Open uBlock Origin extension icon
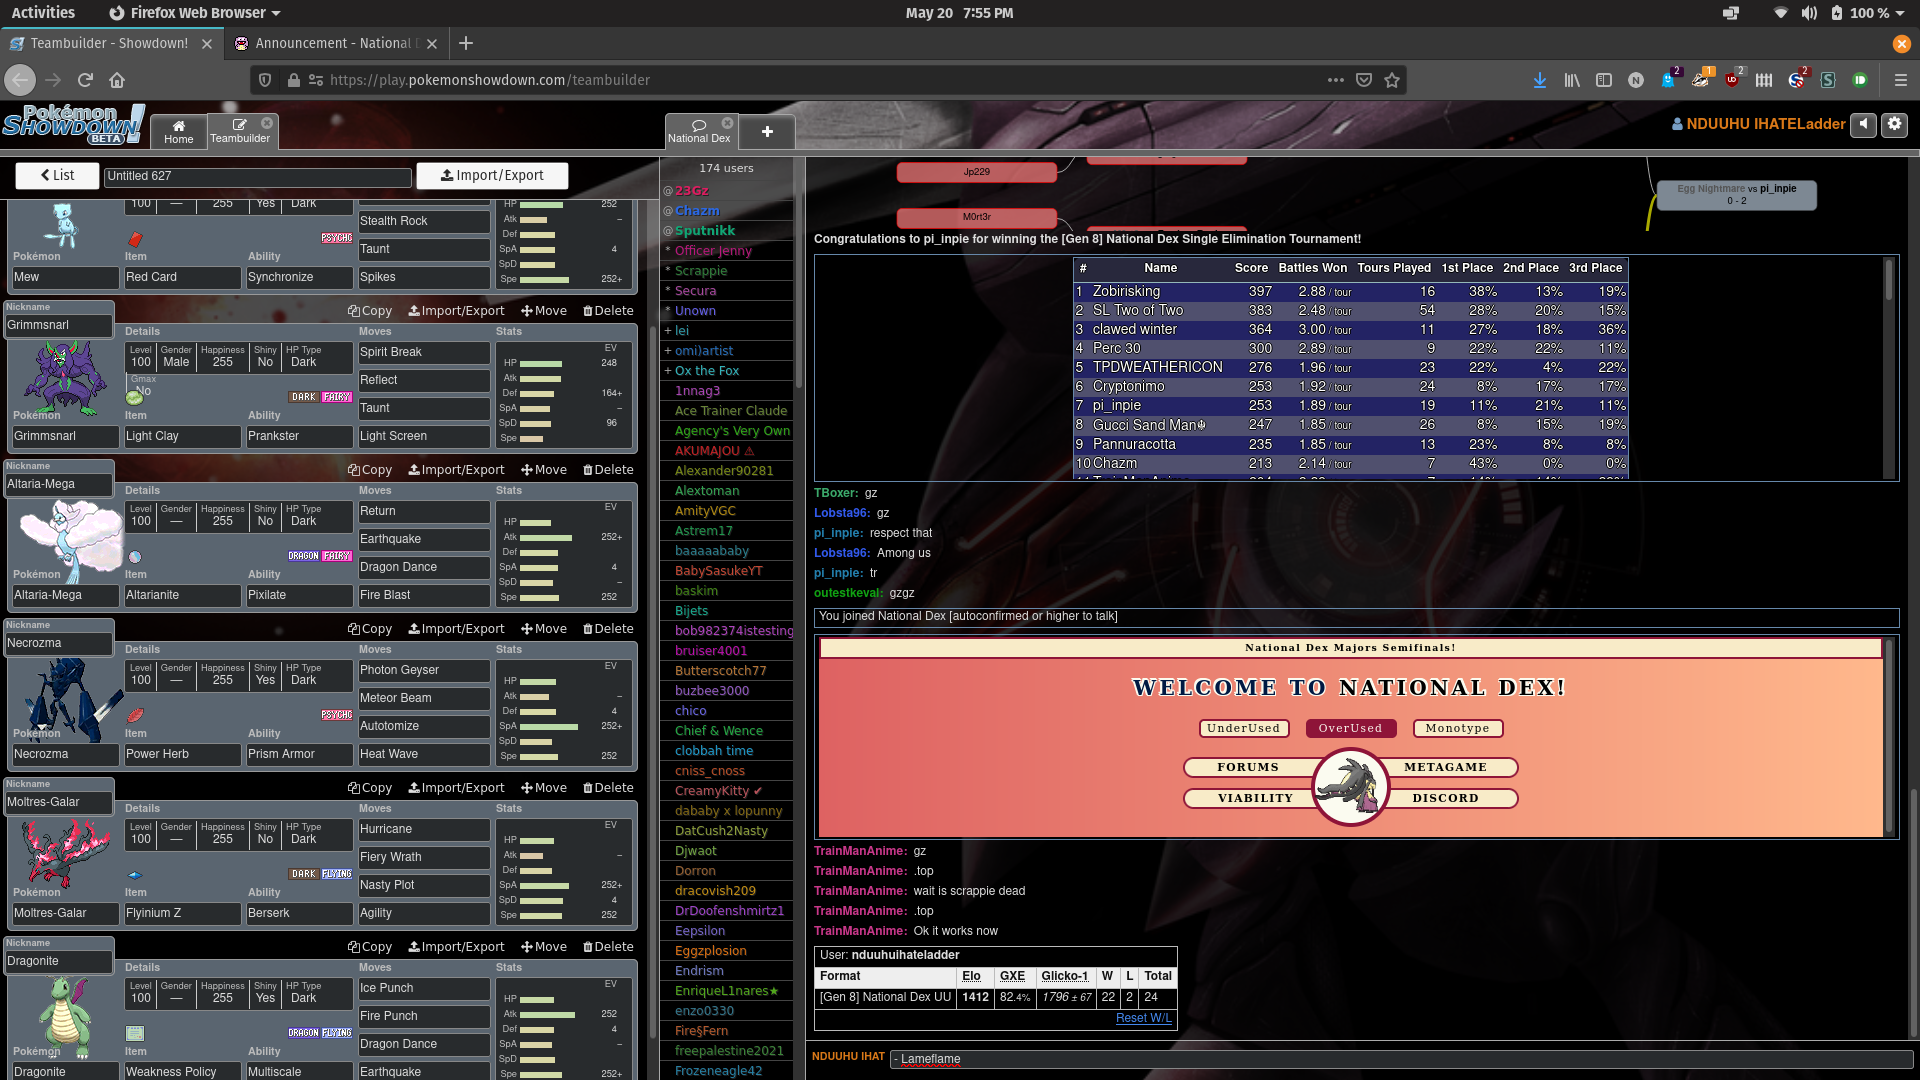The height and width of the screenshot is (1080, 1920). click(x=1732, y=80)
